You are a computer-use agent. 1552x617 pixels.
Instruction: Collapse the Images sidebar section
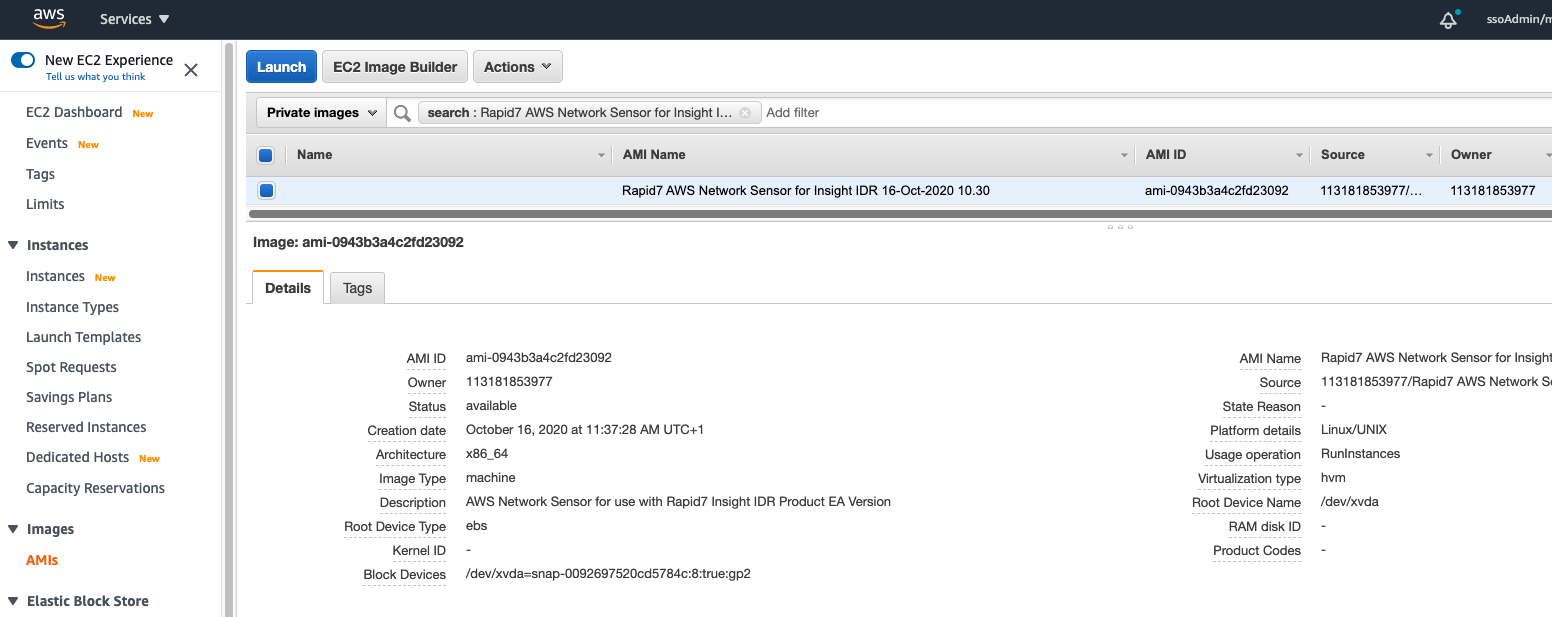[x=13, y=529]
